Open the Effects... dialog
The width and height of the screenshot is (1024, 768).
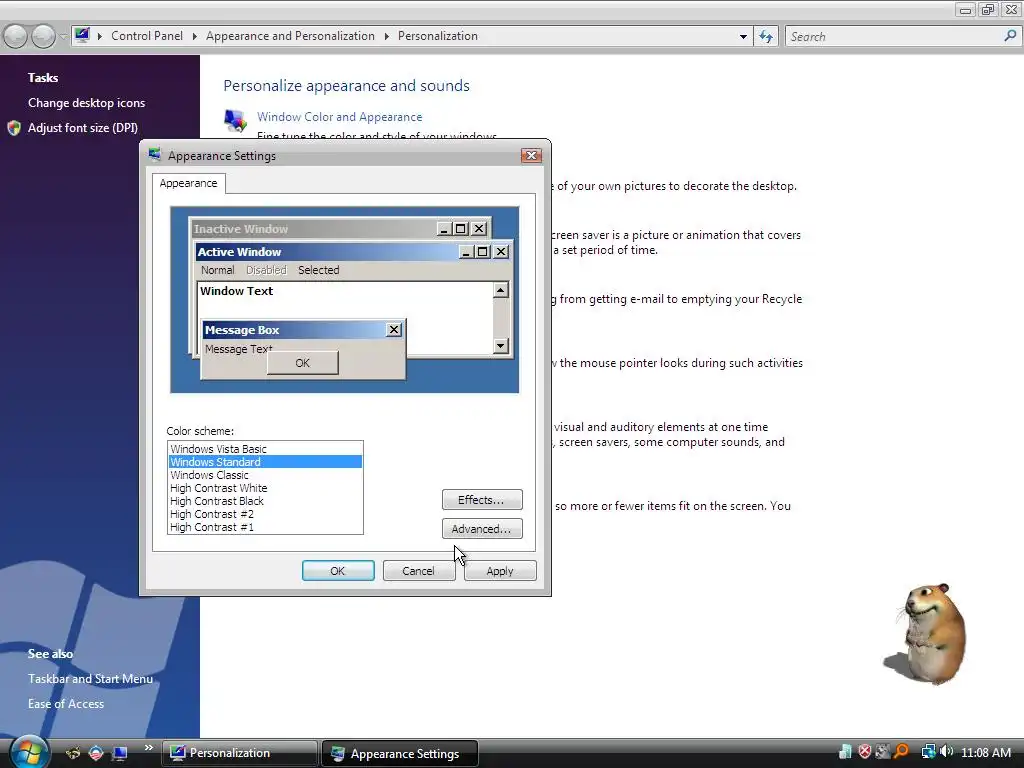tap(482, 500)
